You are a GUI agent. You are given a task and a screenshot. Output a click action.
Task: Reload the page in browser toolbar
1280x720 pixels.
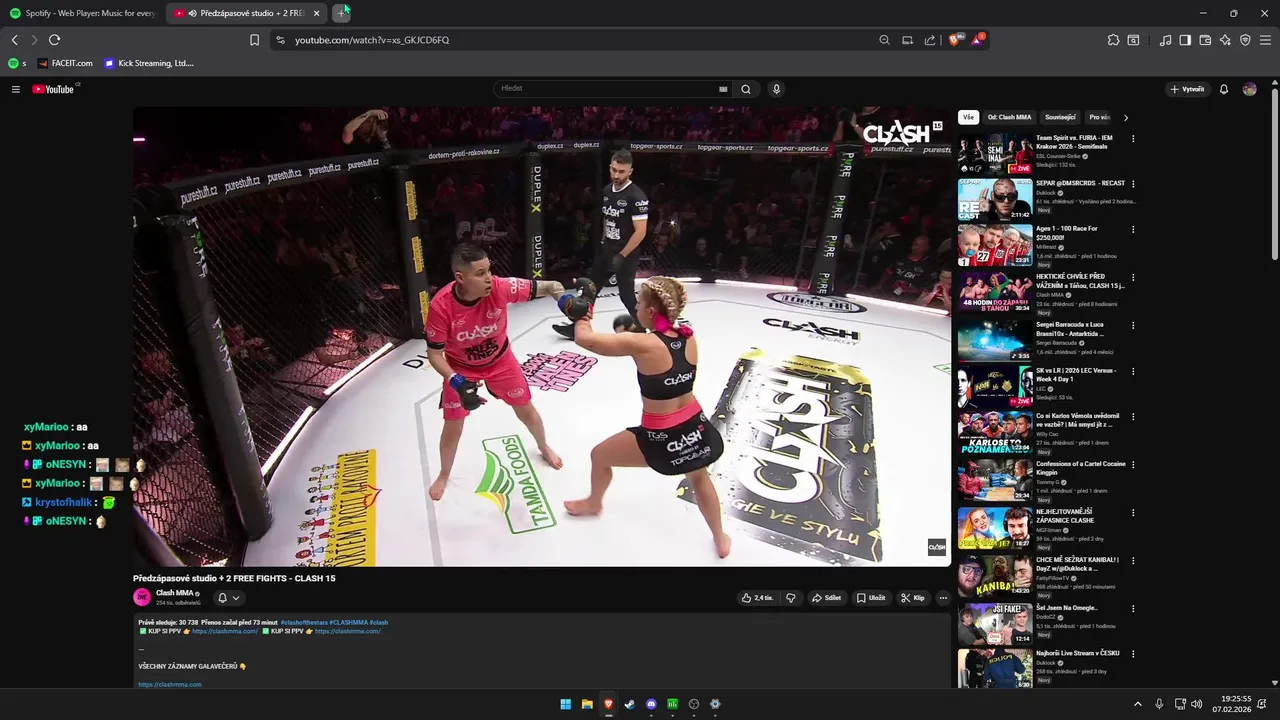click(x=54, y=40)
